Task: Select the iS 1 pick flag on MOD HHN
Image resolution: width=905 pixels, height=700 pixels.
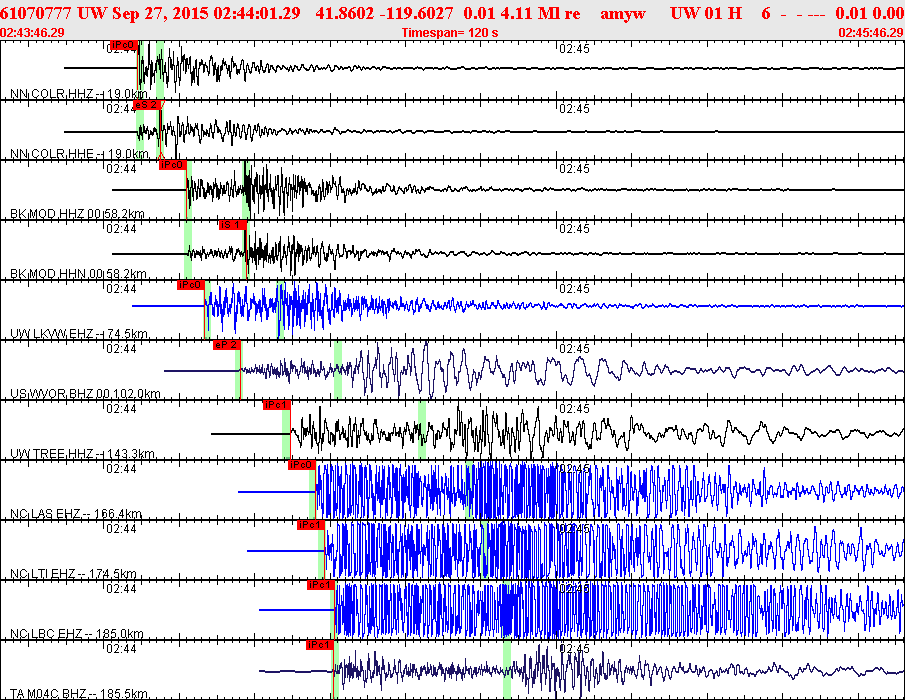Action: click(x=233, y=225)
